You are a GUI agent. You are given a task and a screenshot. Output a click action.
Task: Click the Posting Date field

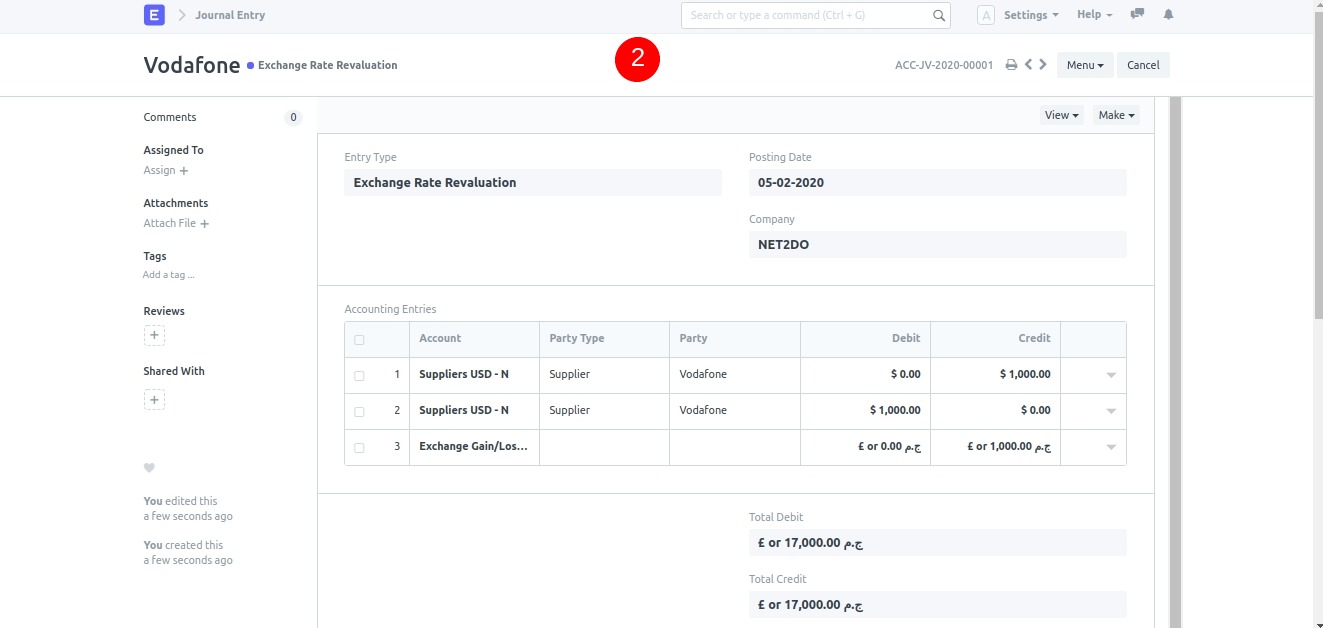point(938,182)
